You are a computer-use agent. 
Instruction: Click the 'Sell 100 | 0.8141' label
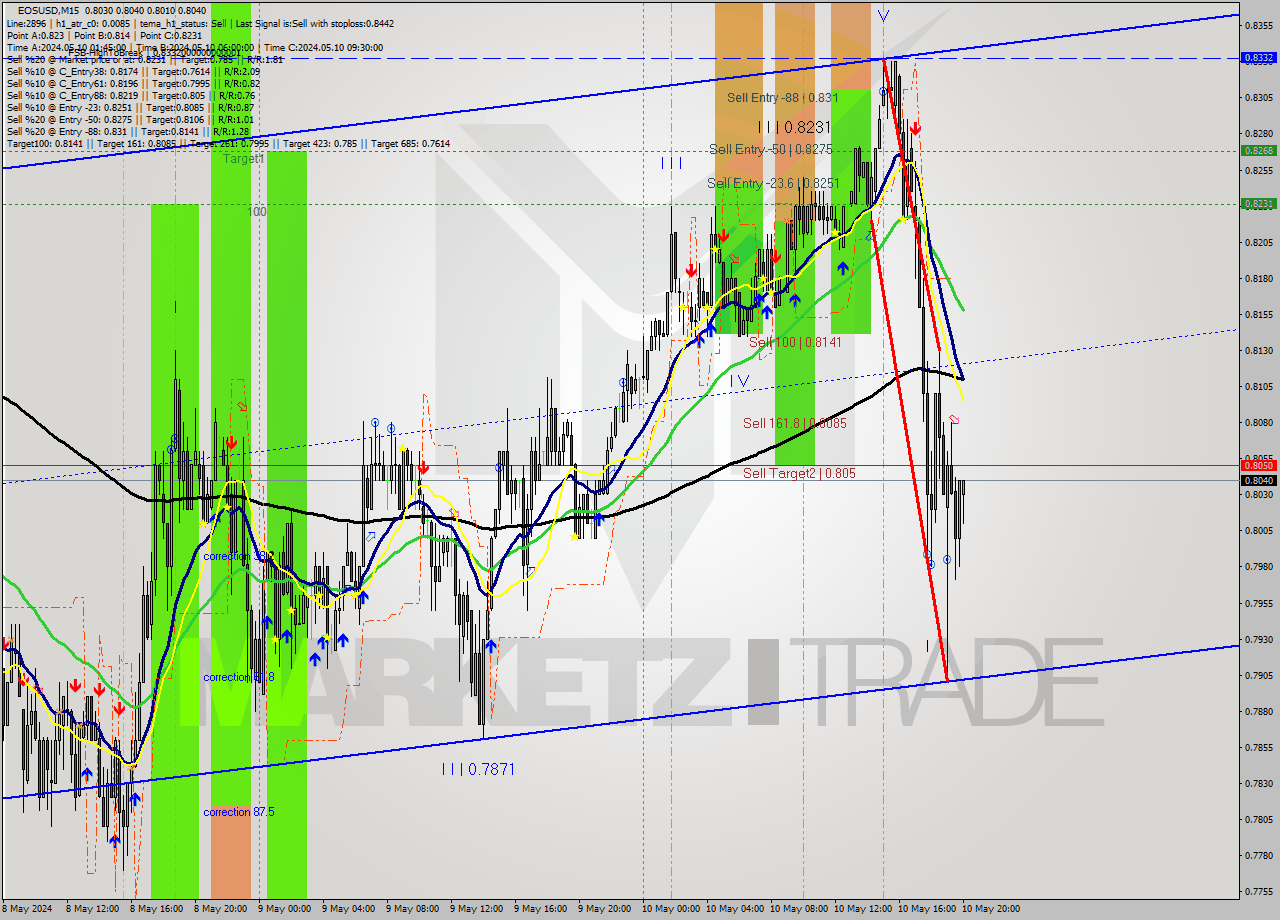pos(795,341)
